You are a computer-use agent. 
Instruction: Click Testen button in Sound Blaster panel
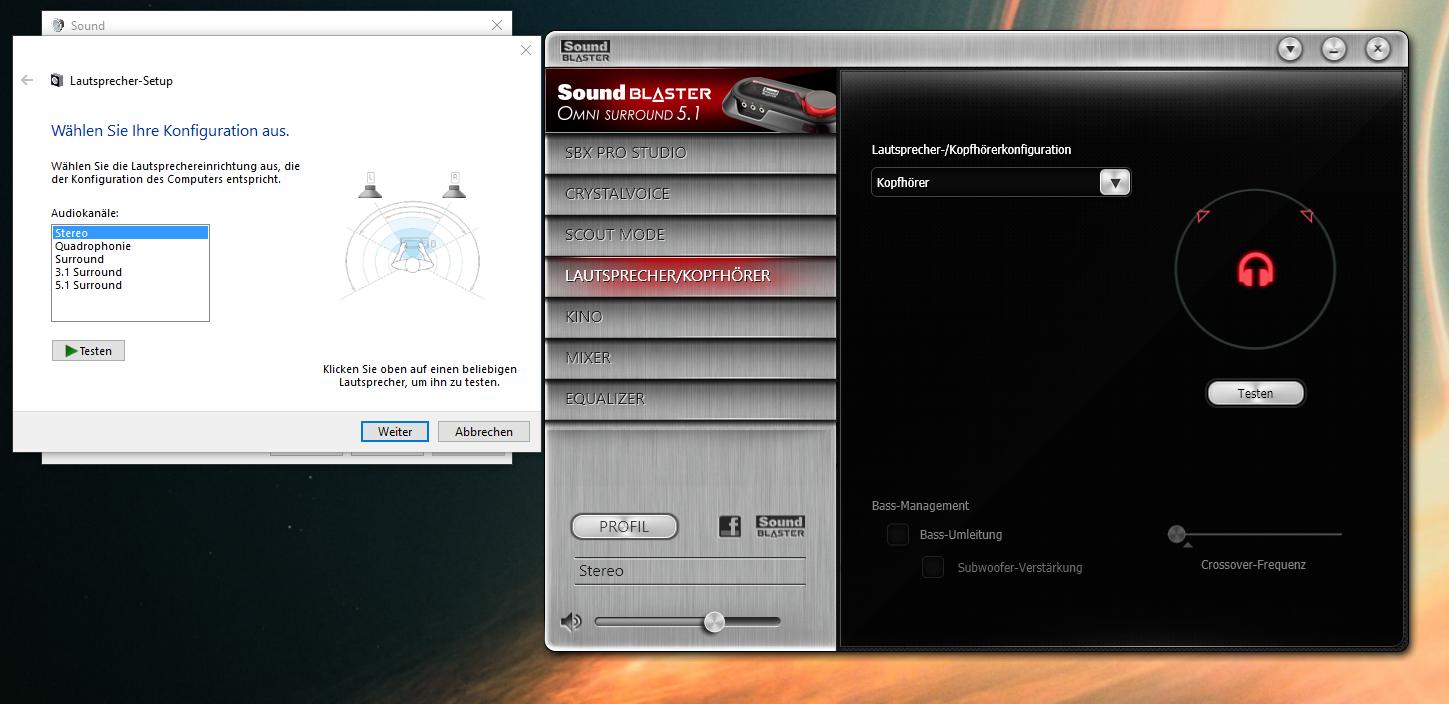click(x=1255, y=393)
